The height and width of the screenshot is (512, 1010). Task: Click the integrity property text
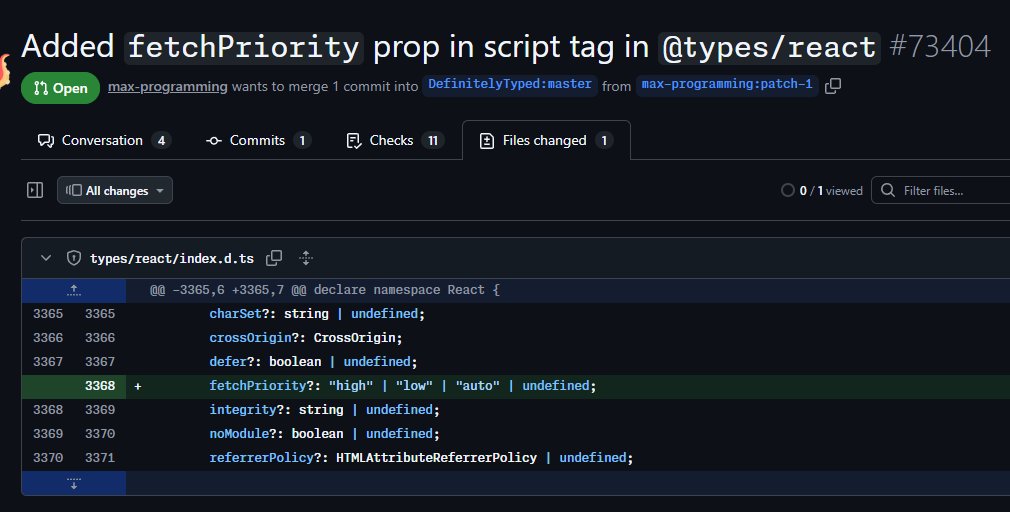pyautogui.click(x=243, y=410)
